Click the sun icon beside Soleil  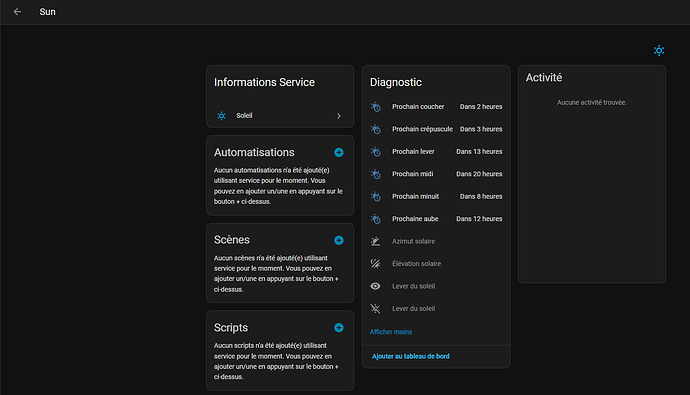click(221, 116)
